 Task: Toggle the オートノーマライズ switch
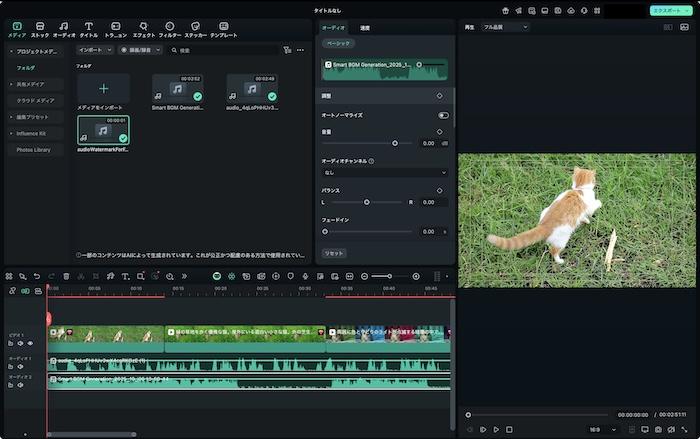[443, 115]
